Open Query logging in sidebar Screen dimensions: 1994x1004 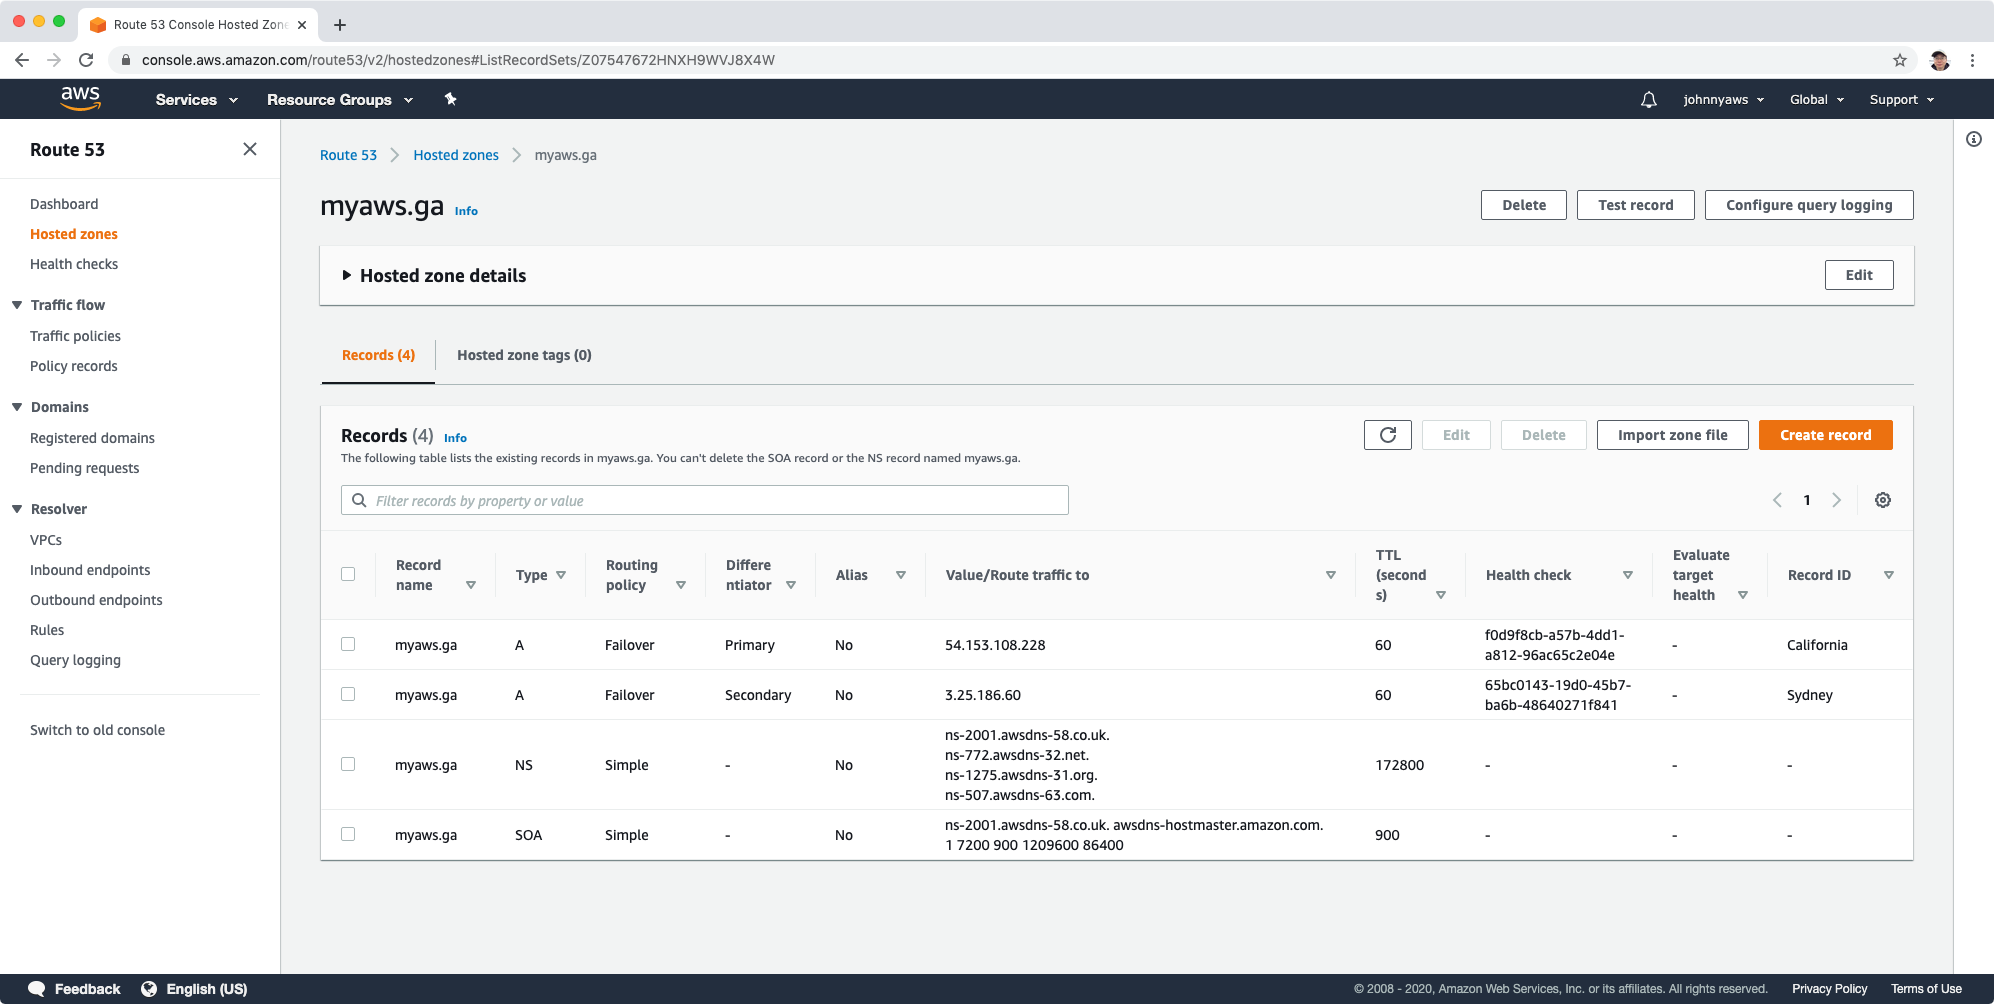[x=75, y=660]
